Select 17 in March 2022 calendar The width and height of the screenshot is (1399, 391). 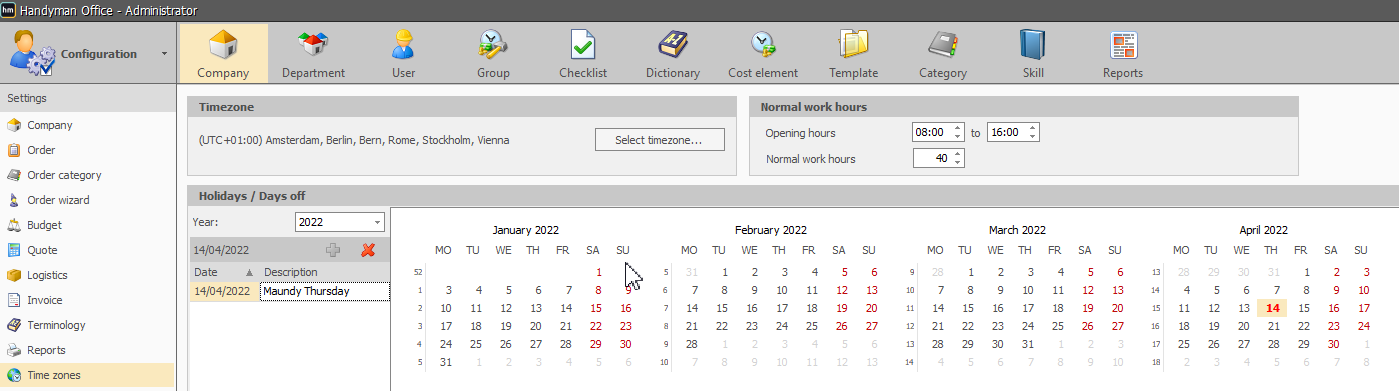tap(1028, 308)
